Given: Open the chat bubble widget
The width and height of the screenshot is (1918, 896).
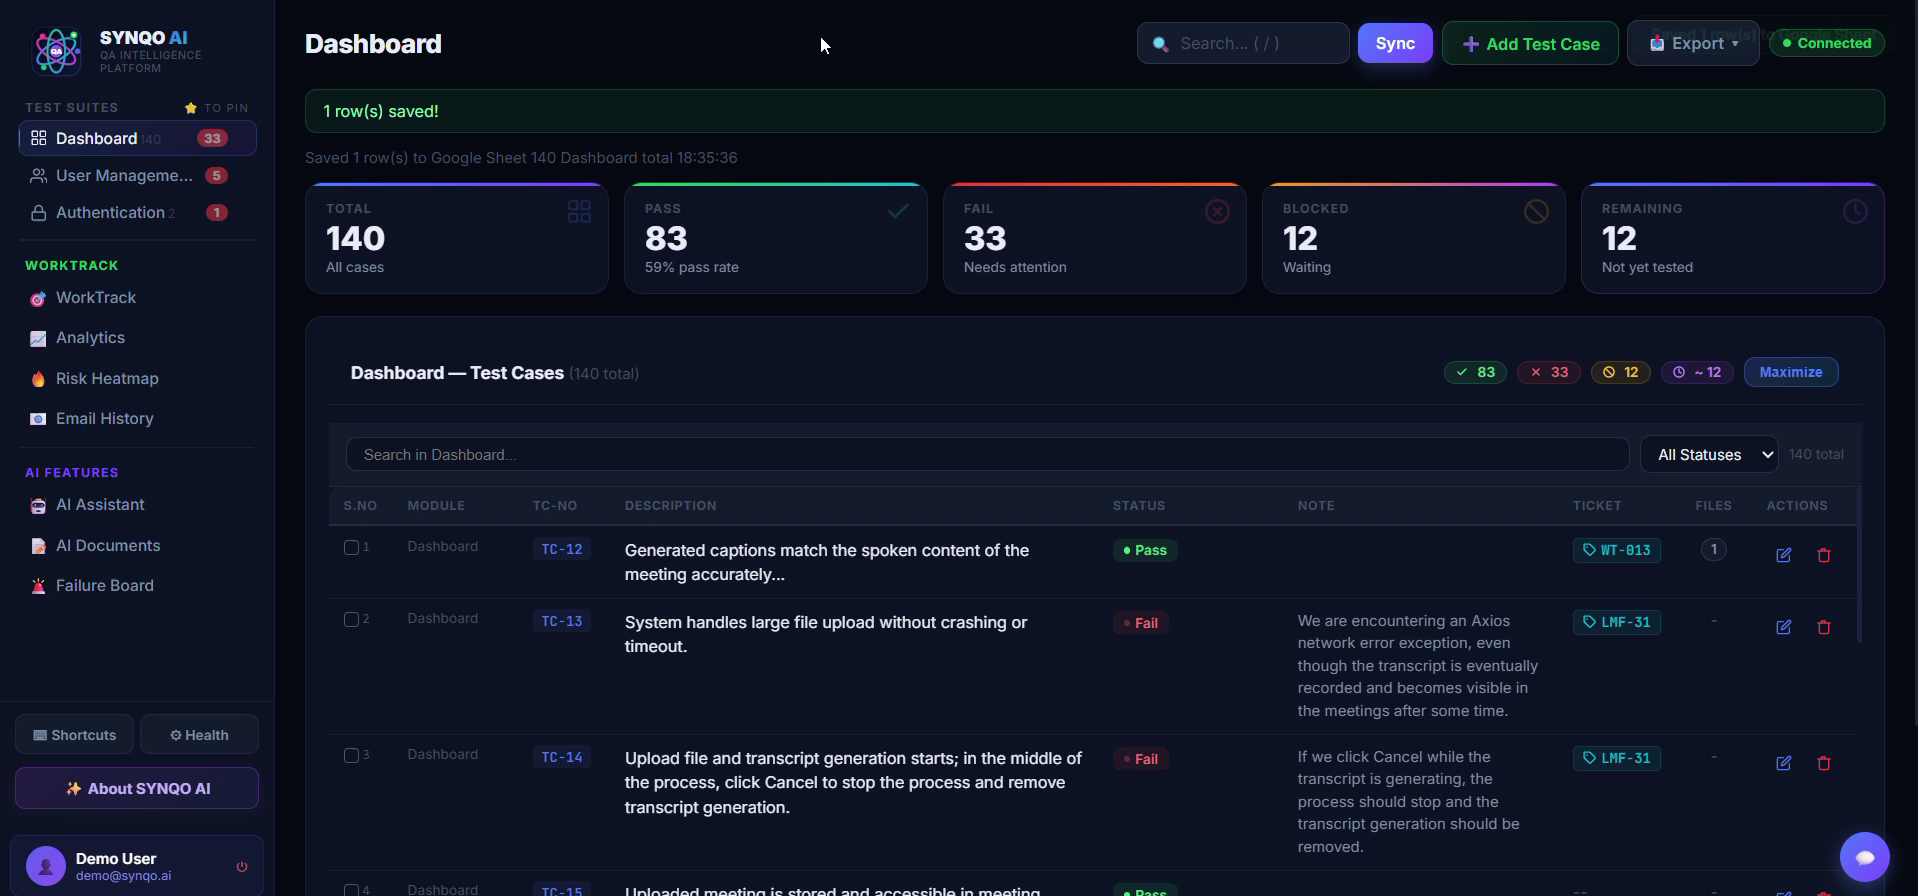Looking at the screenshot, I should click(x=1864, y=857).
